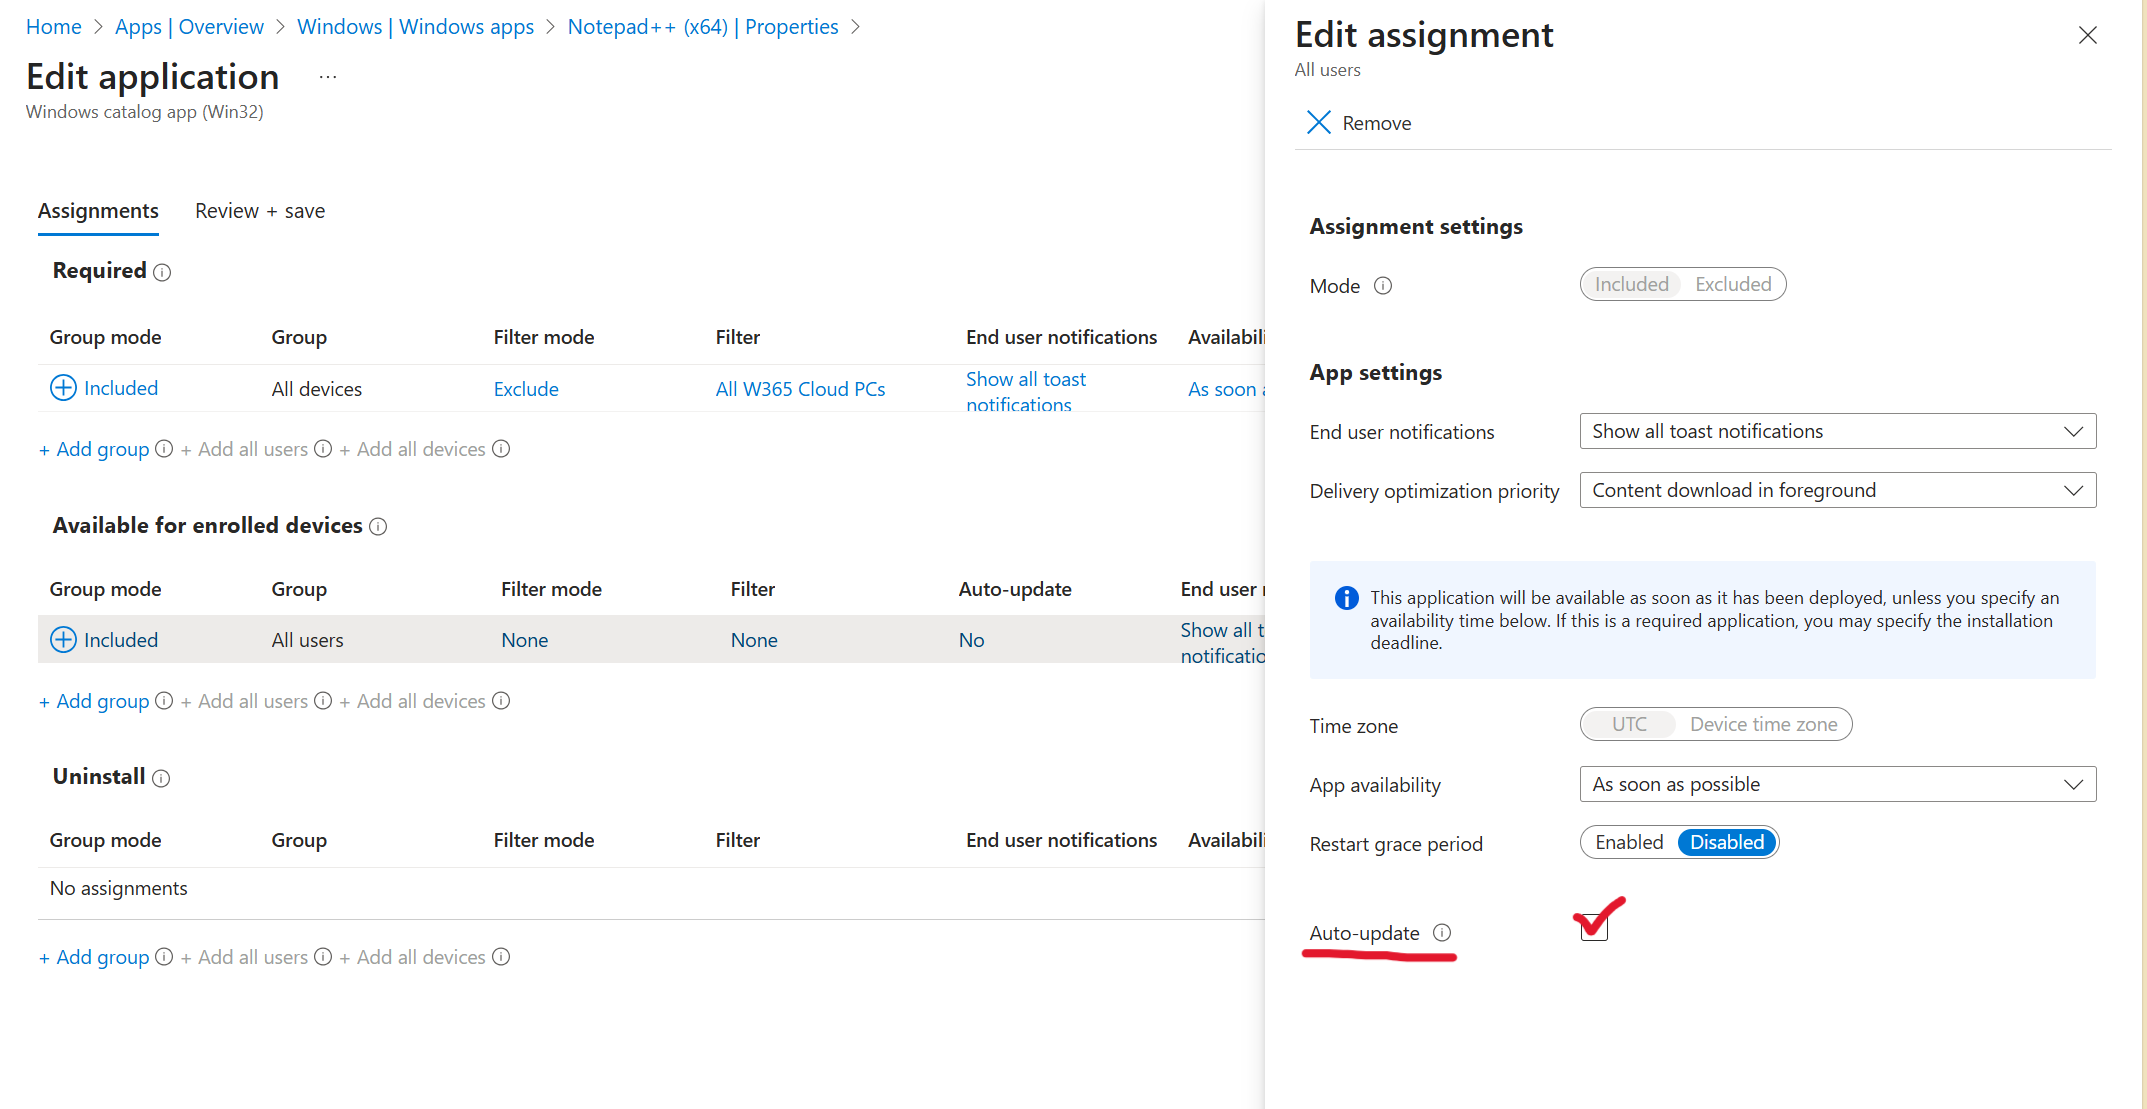Image resolution: width=2147 pixels, height=1109 pixels.
Task: Click info icon next to Available for enrolled devices
Action: 378,527
